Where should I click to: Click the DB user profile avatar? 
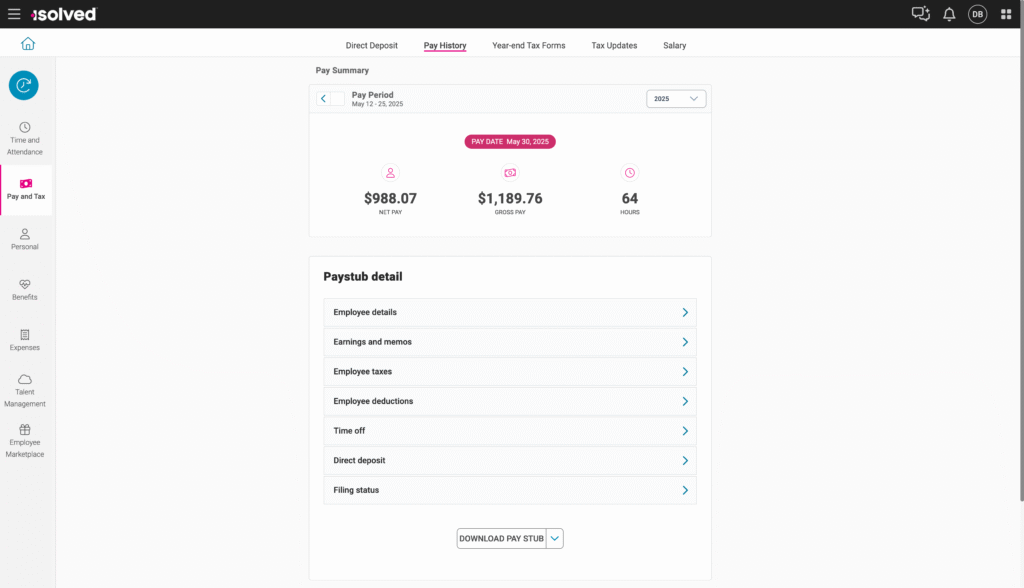pos(977,14)
